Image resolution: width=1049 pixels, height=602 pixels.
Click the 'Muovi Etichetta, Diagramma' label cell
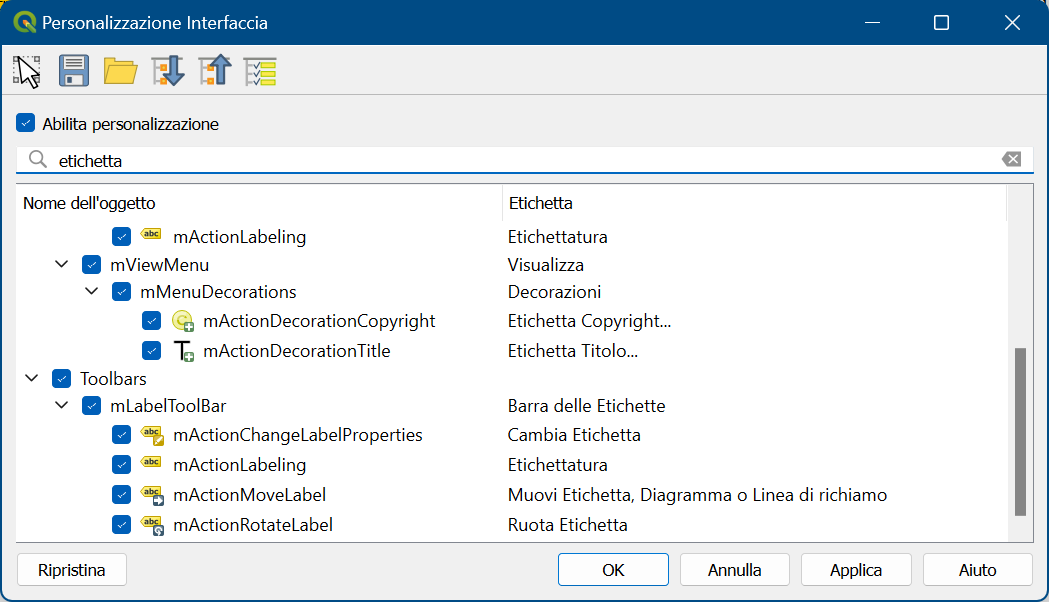697,495
